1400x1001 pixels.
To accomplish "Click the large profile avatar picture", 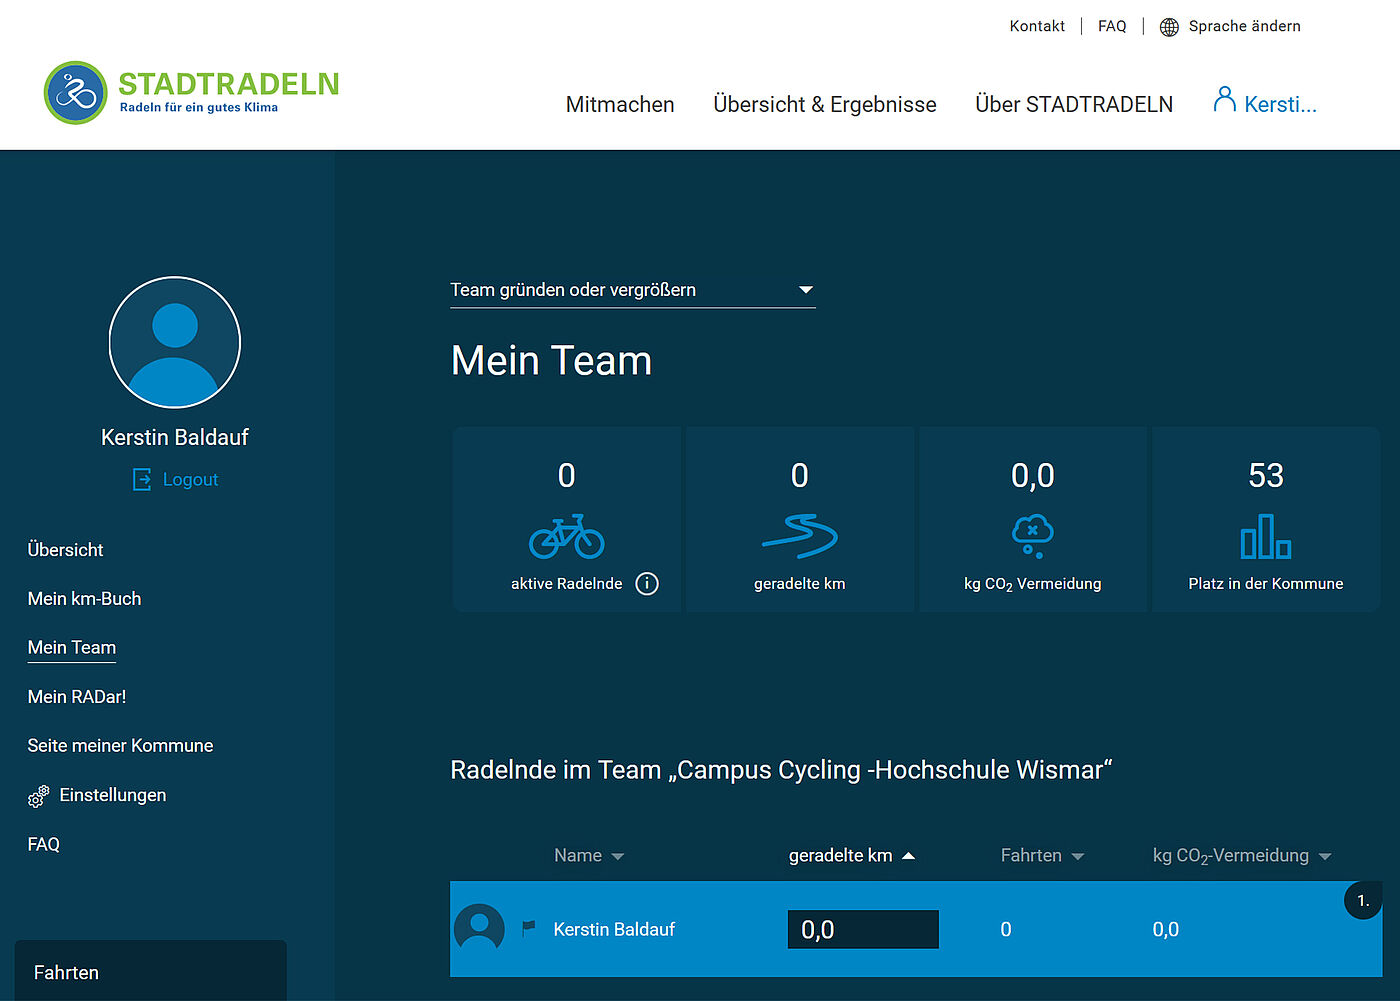I will (x=175, y=342).
